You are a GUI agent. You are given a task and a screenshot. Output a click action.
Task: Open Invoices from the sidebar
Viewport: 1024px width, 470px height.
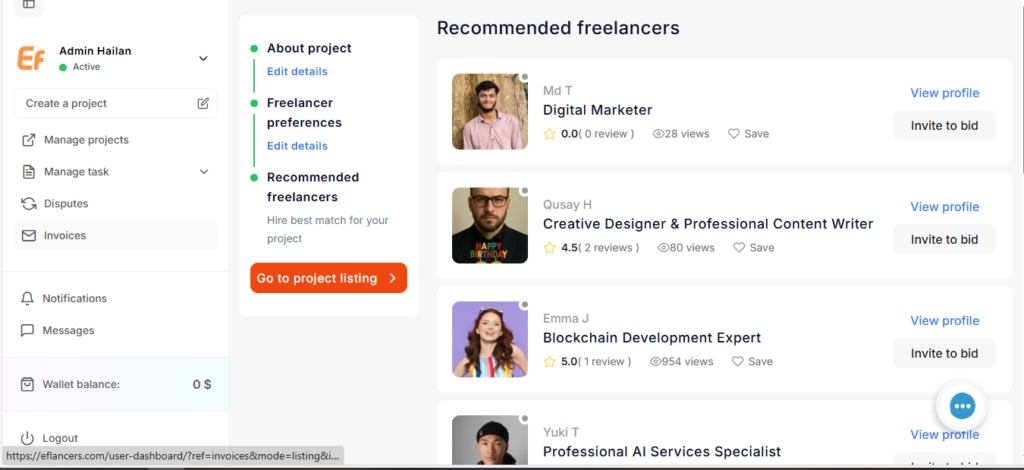64,236
